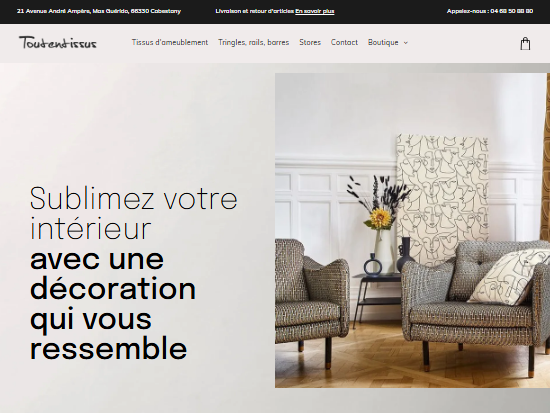Click the Toutentissus logo
Image resolution: width=550 pixels, height=413 pixels.
pyautogui.click(x=58, y=42)
